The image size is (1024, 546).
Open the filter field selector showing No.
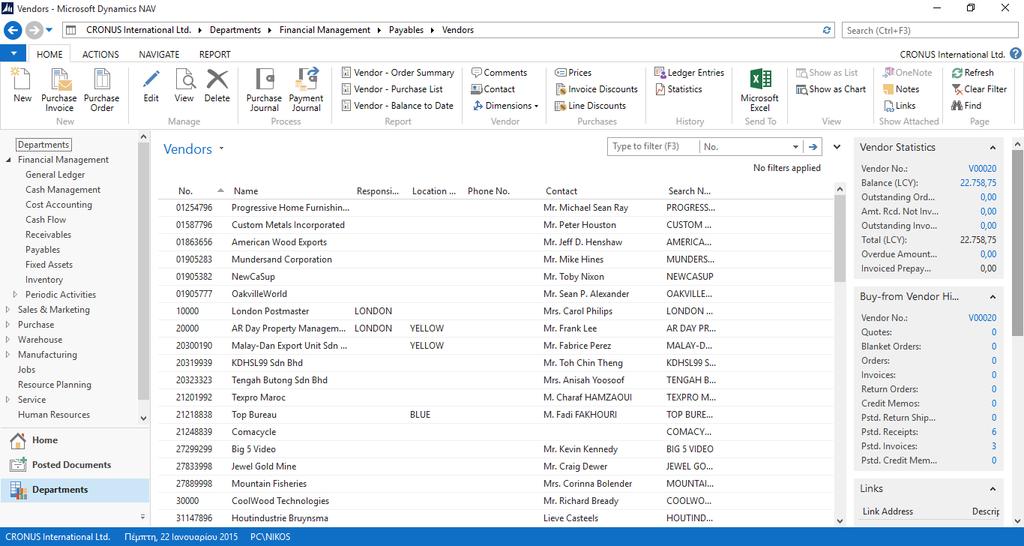750,147
